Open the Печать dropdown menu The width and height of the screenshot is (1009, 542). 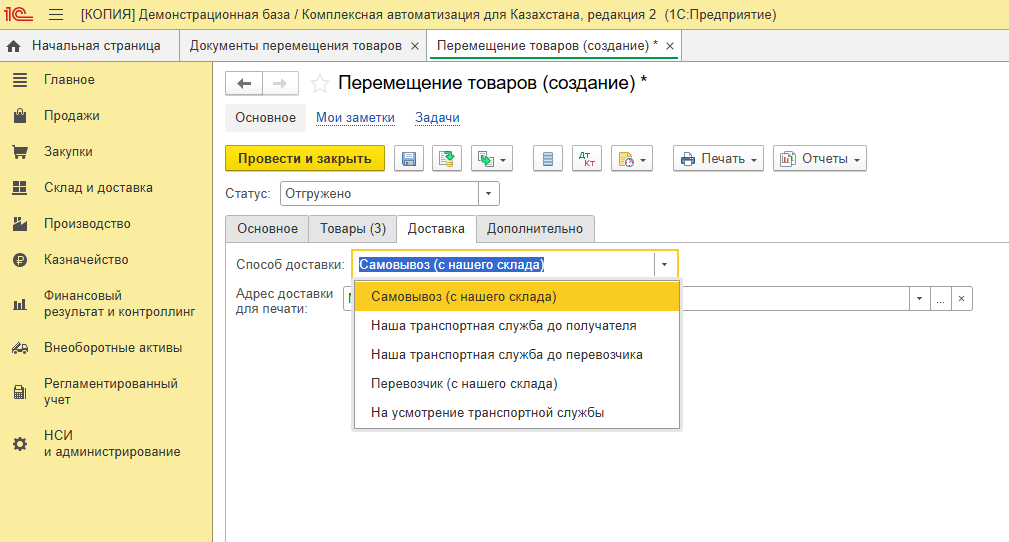(x=718, y=159)
